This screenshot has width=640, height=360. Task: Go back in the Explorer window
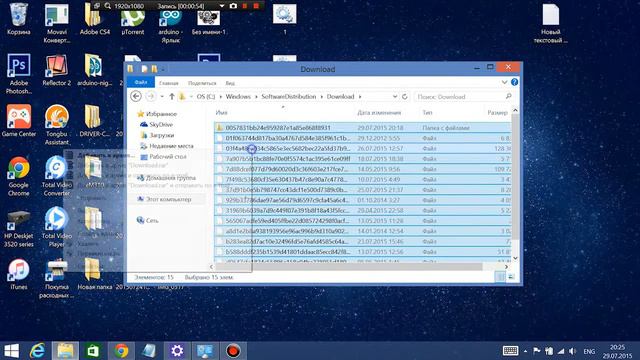pyautogui.click(x=136, y=96)
